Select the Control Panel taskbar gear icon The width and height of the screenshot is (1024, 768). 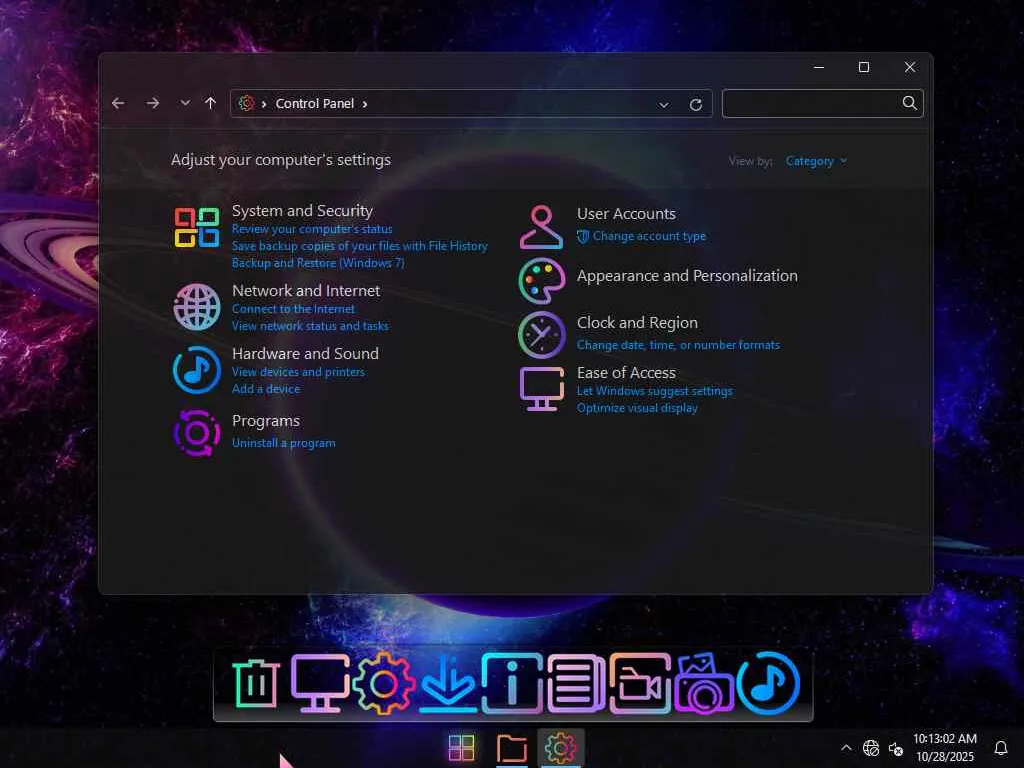pos(560,748)
